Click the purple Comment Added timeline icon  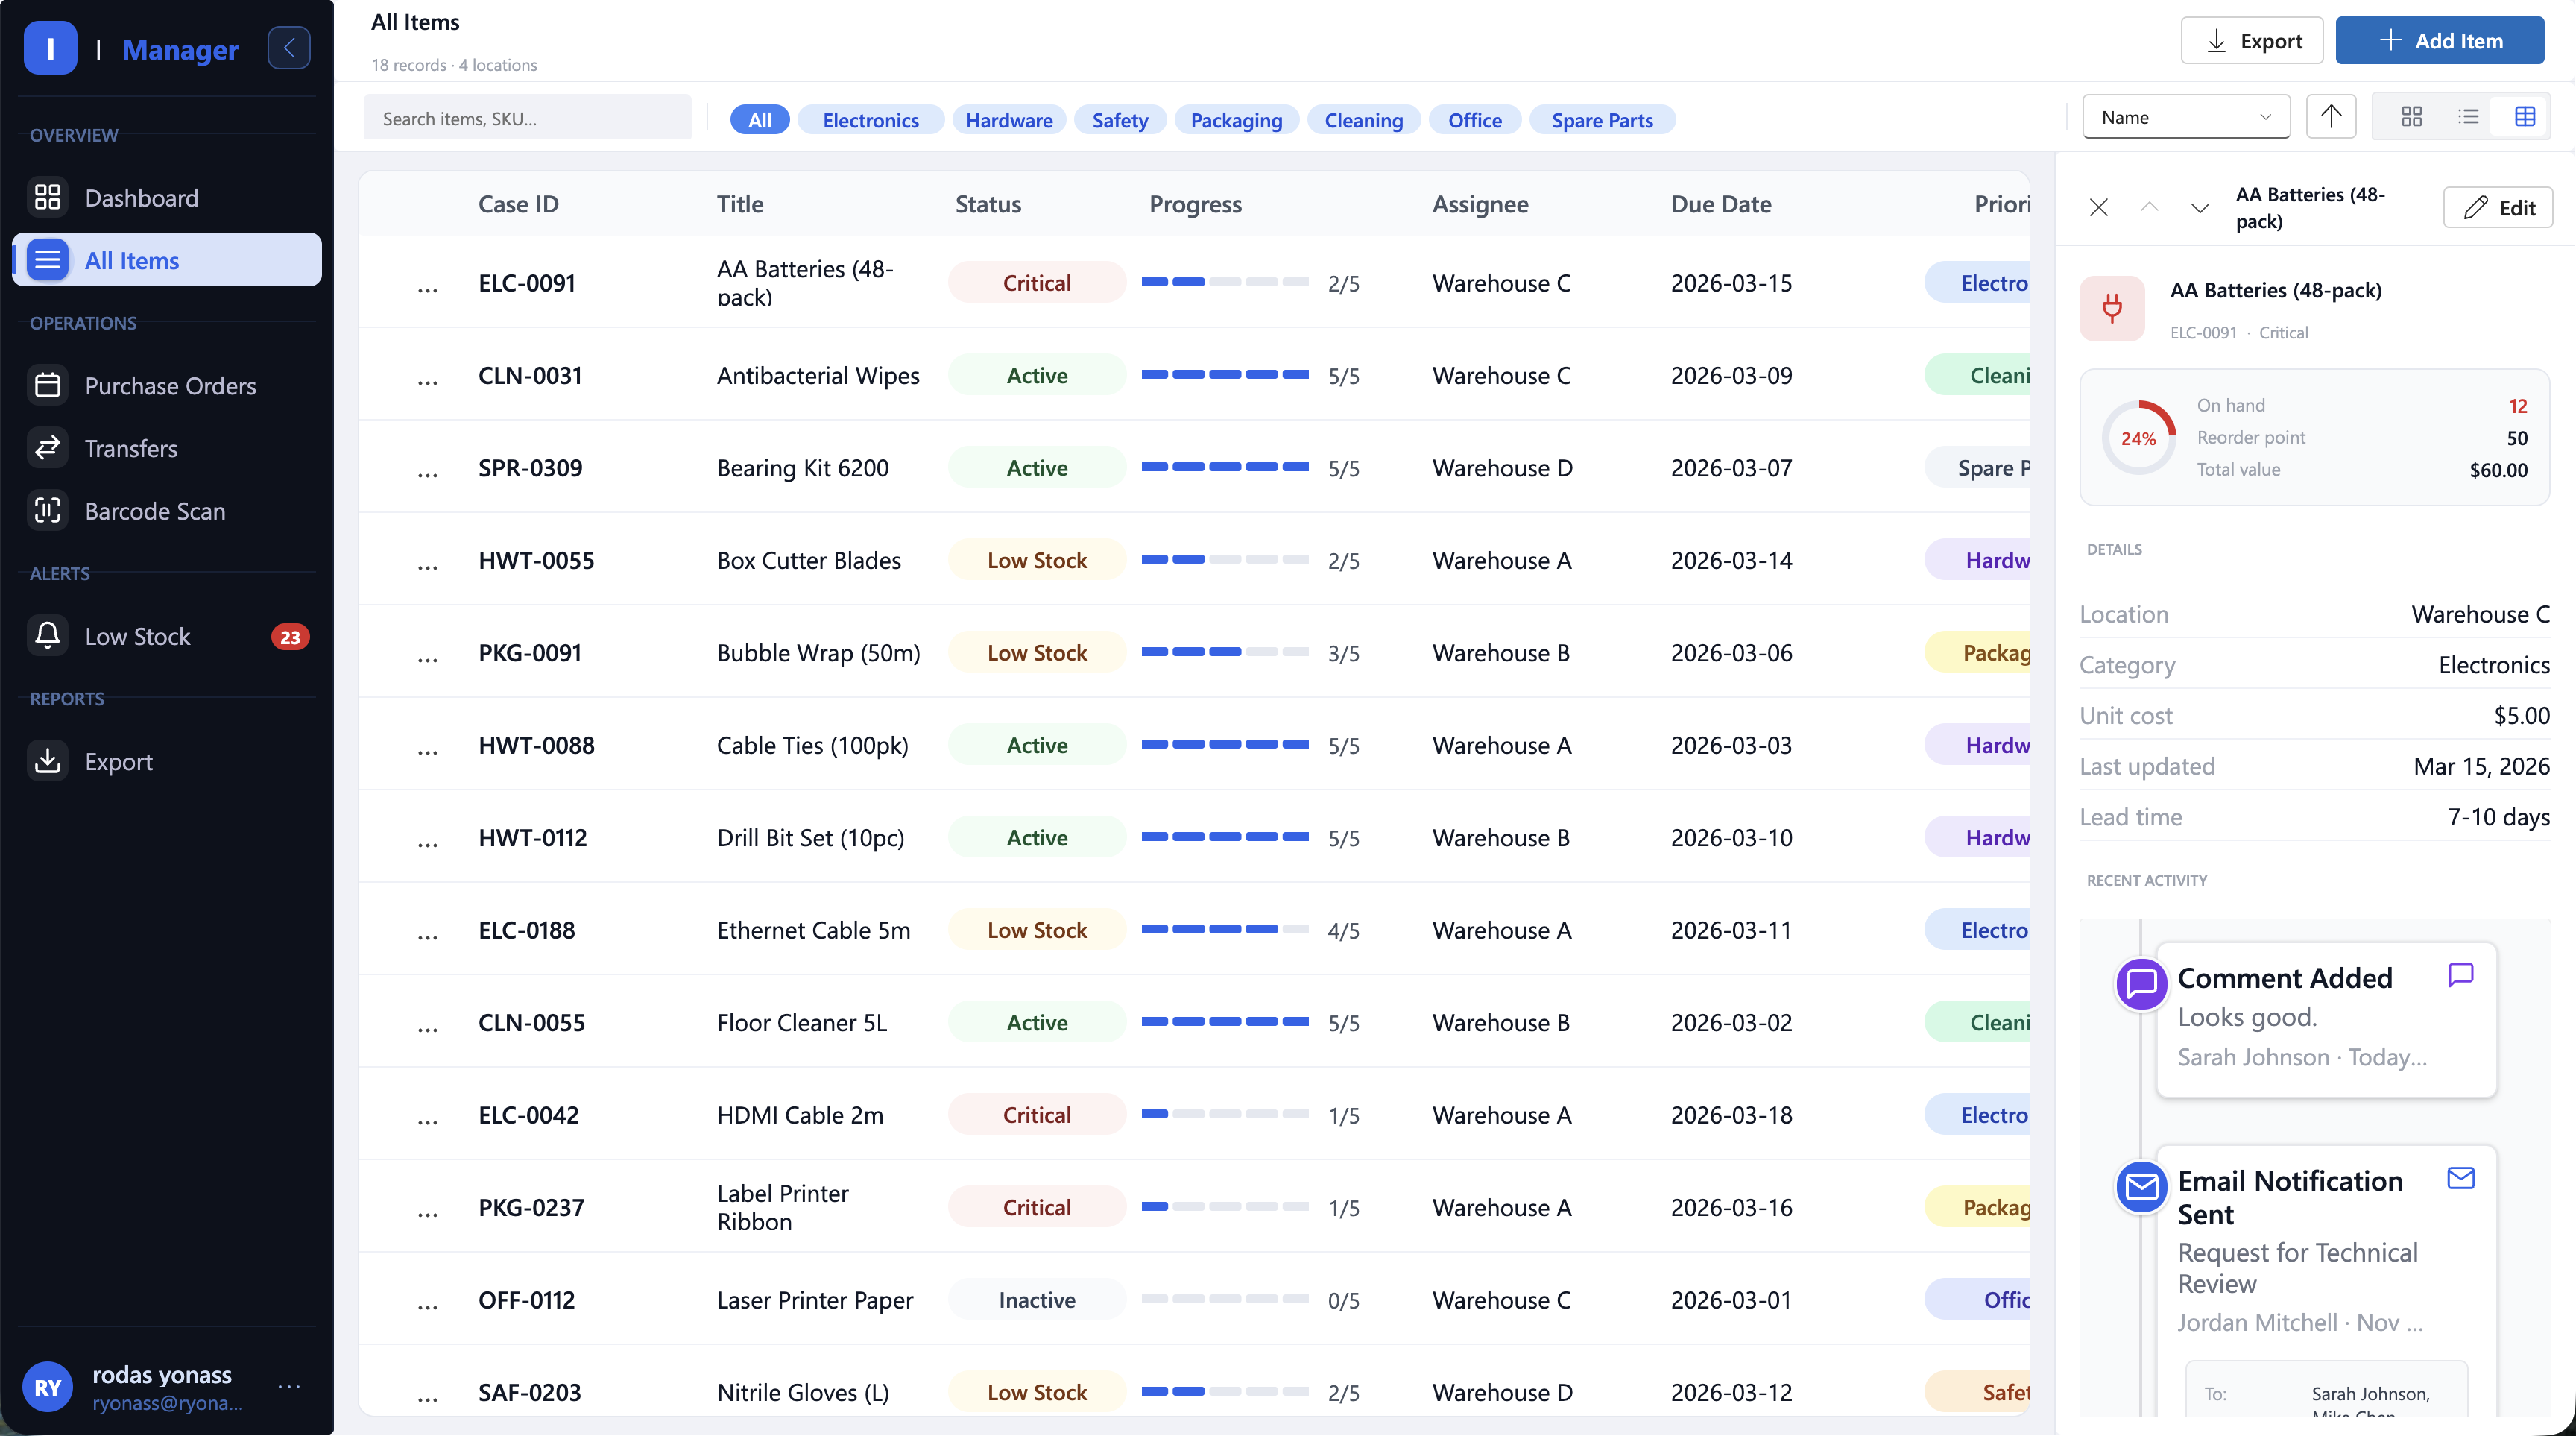2141,984
